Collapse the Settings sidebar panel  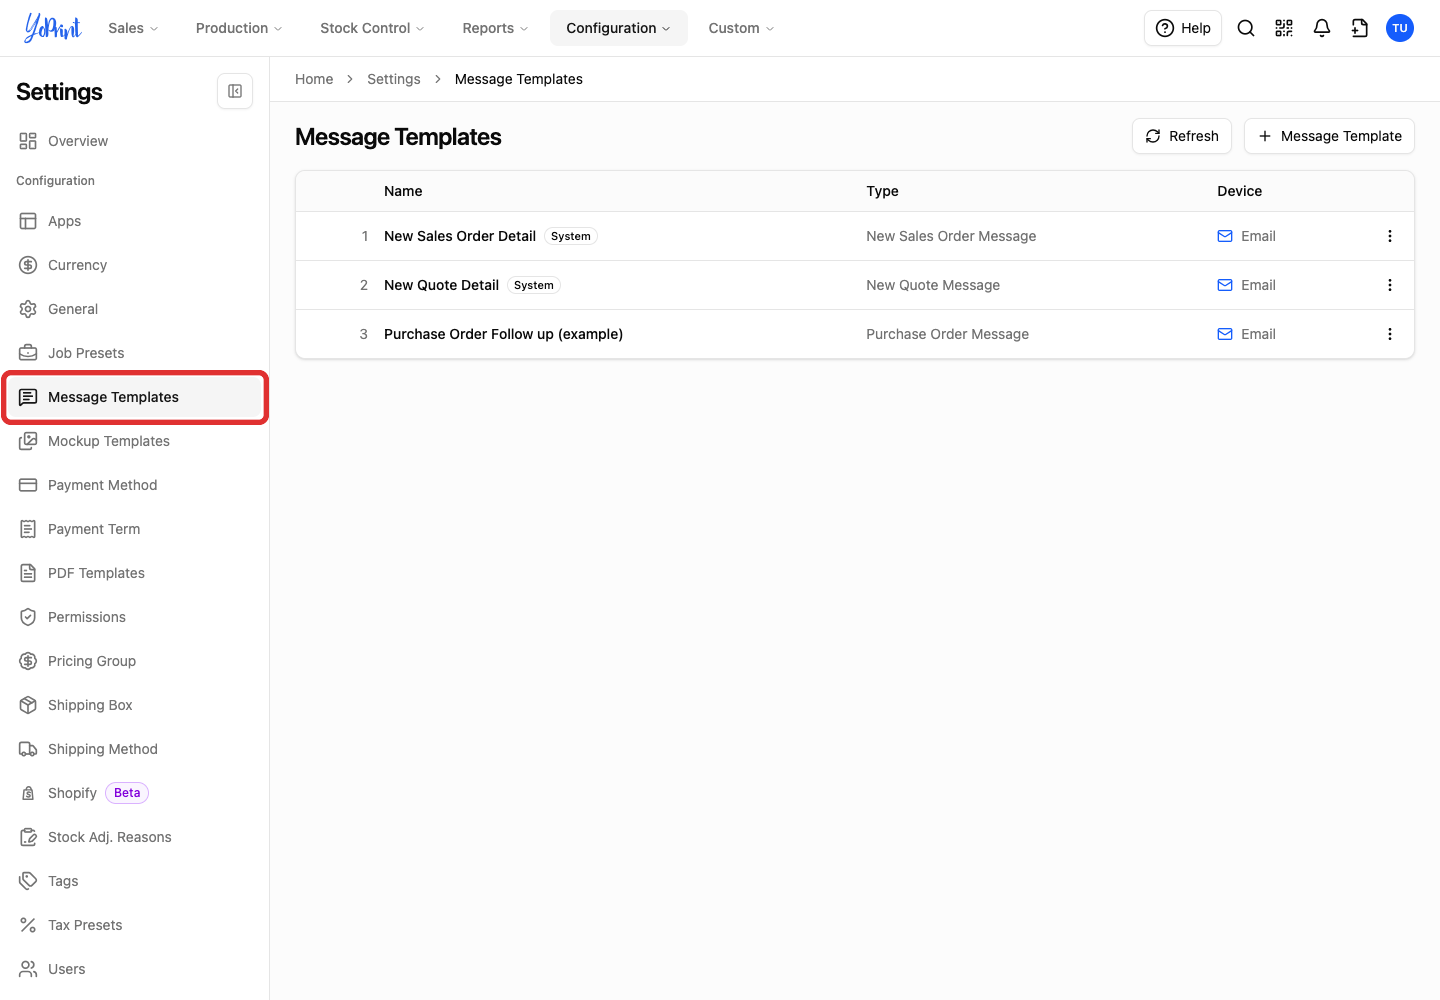tap(235, 91)
